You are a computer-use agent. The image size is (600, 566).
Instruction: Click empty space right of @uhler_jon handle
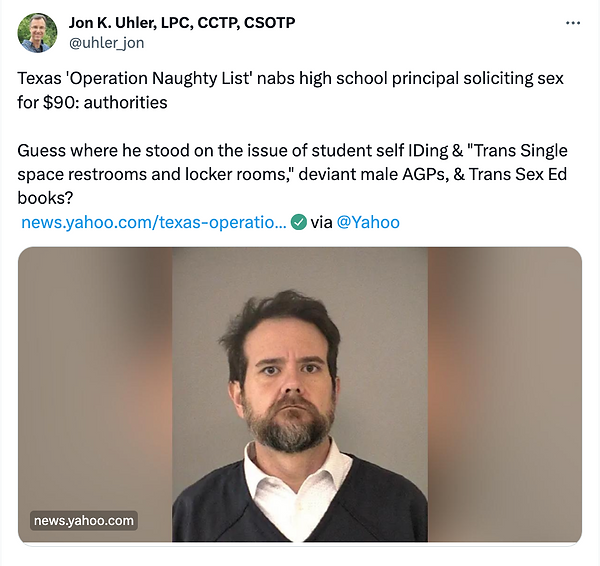(x=344, y=43)
